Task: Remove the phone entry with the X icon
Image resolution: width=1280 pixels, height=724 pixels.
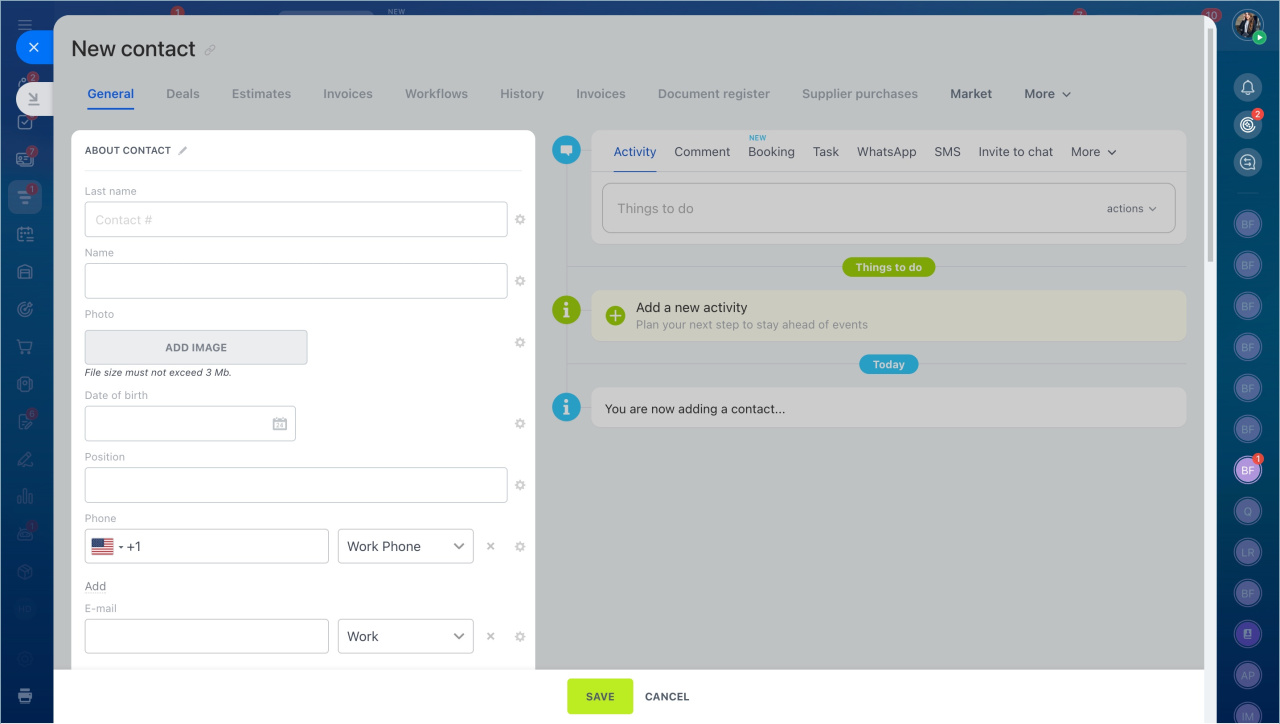Action: click(x=490, y=547)
